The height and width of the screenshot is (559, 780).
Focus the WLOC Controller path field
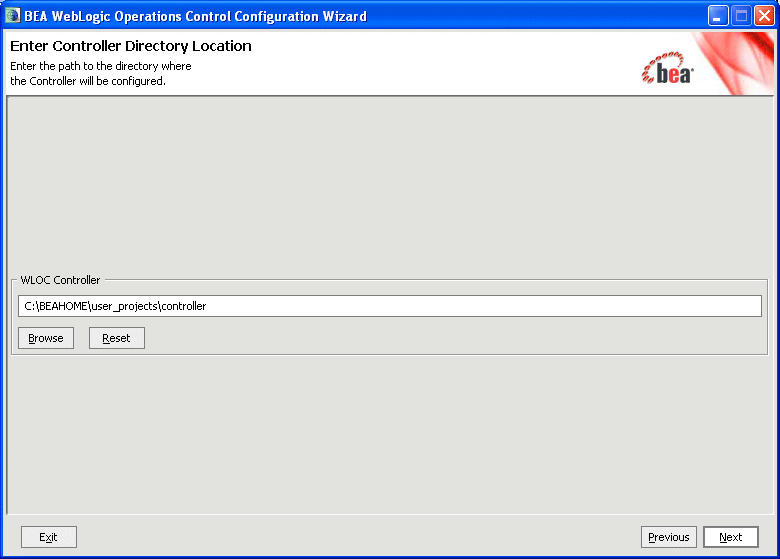pyautogui.click(x=390, y=306)
